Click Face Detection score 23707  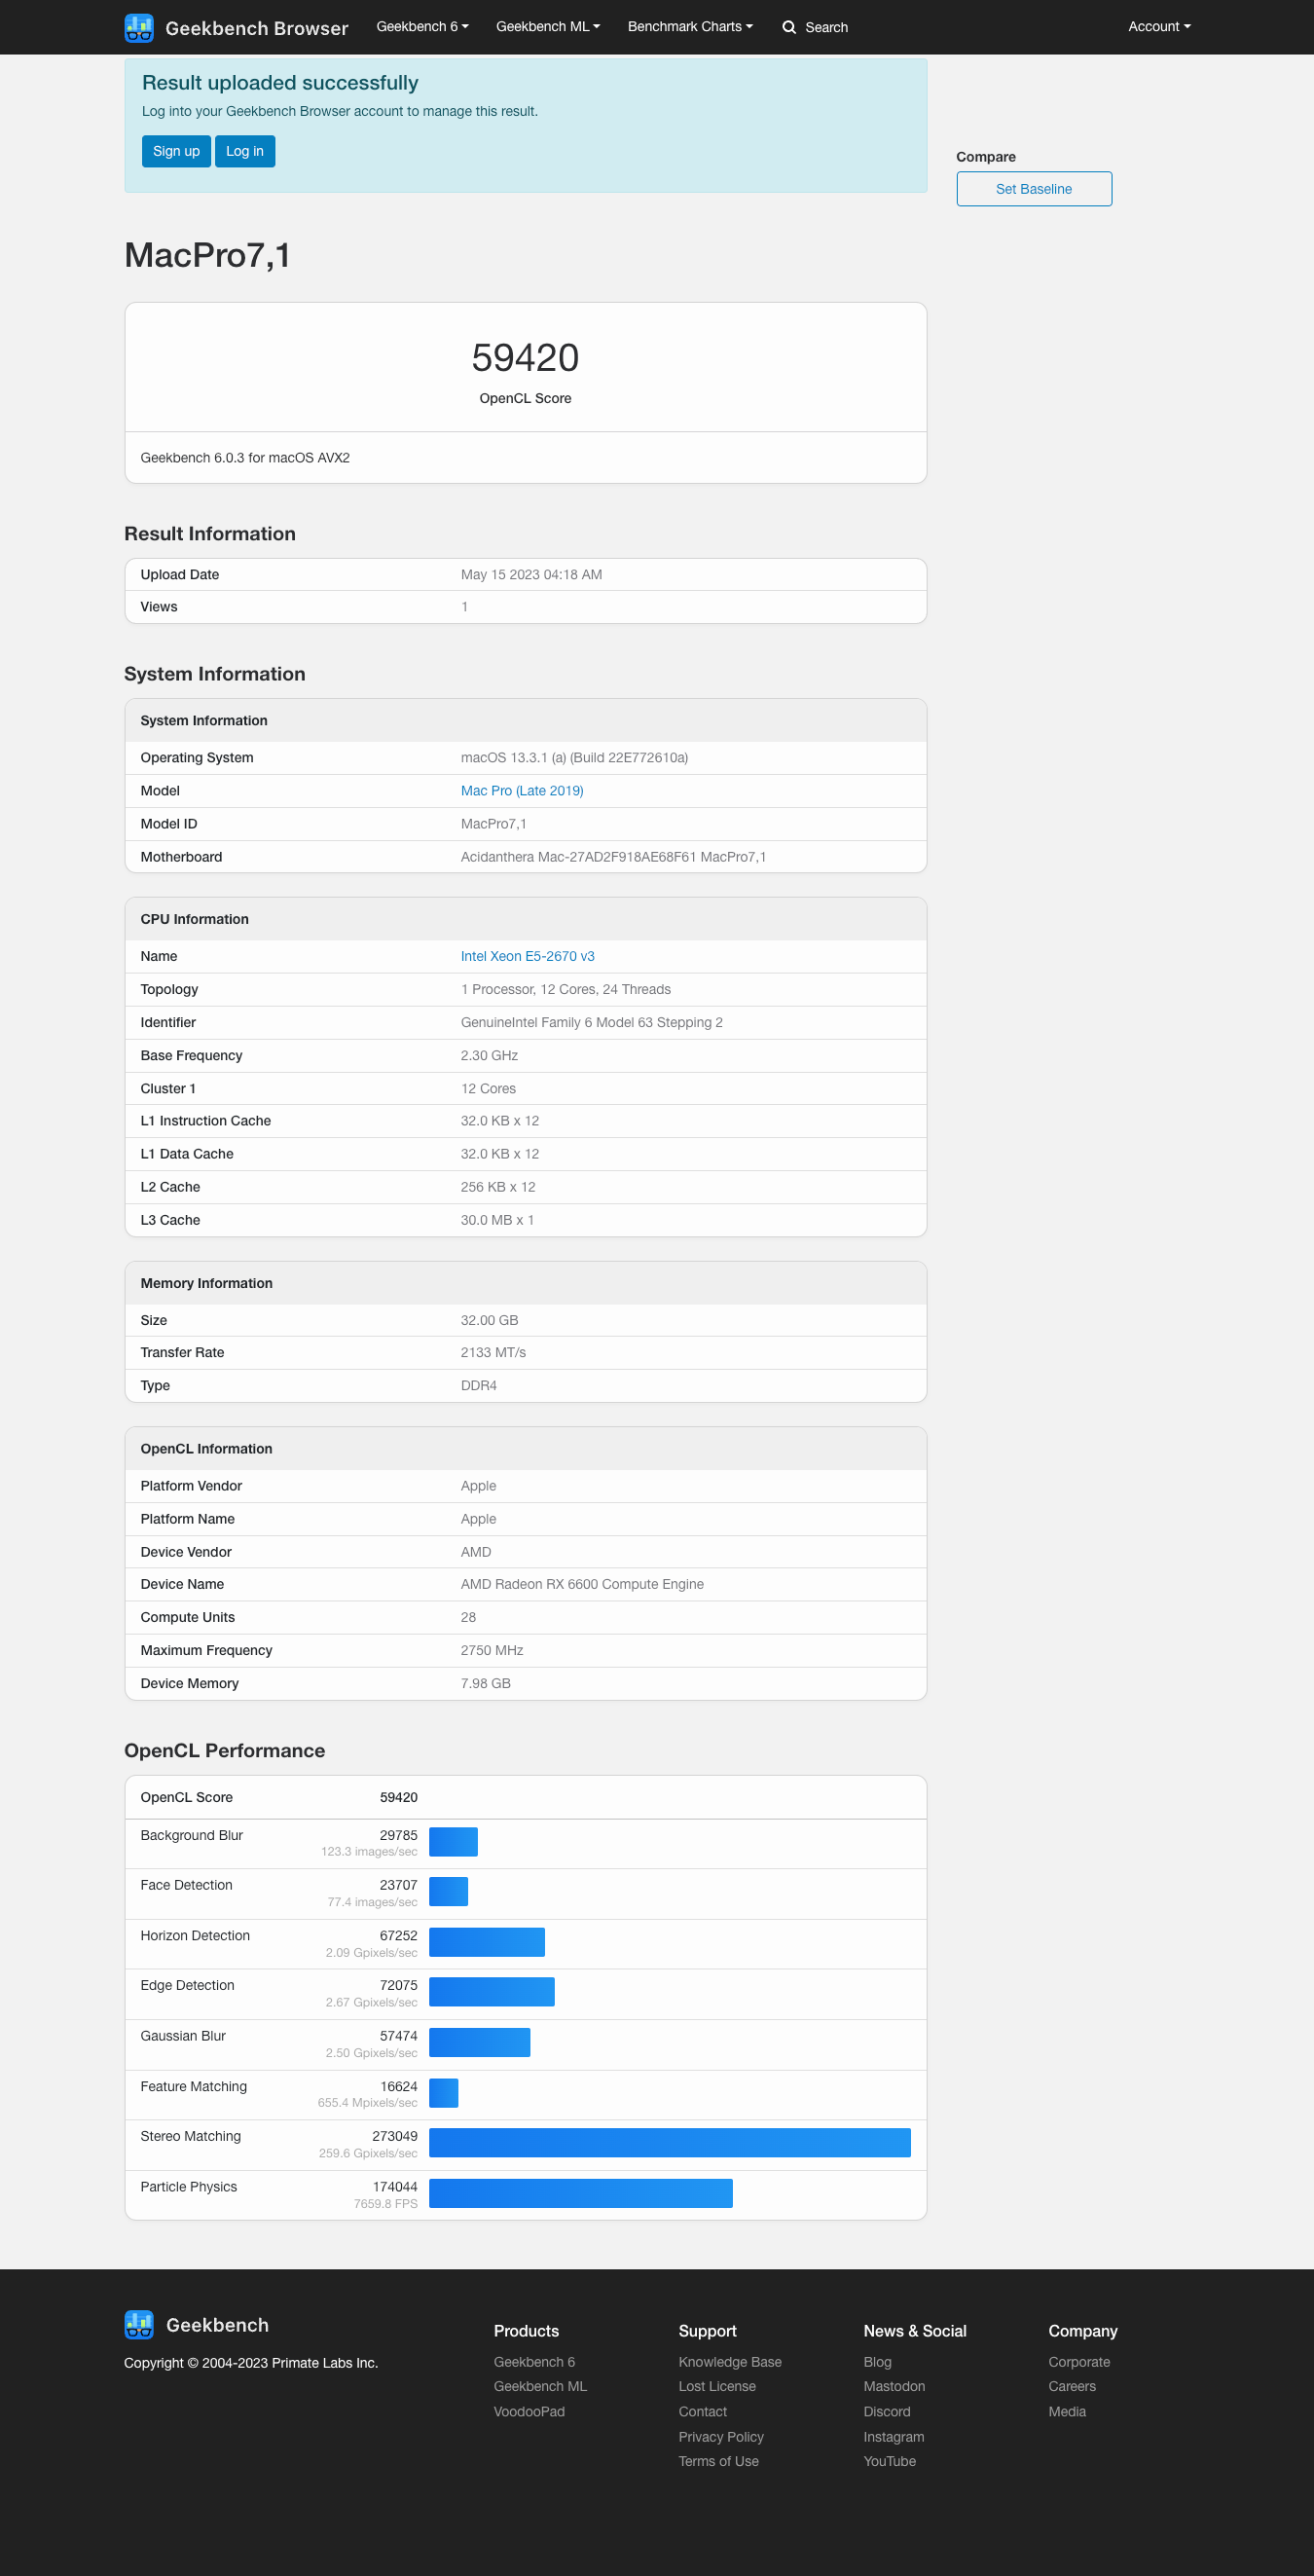(x=398, y=1885)
